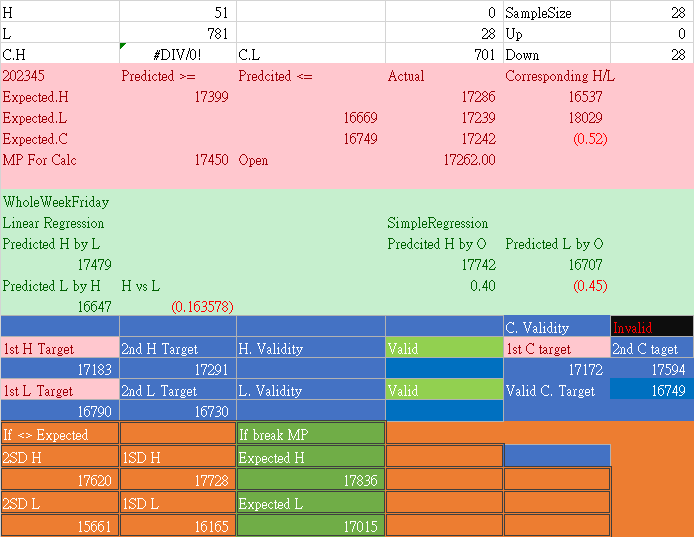
Task: Click the If break MP cell
Action: click(x=310, y=434)
